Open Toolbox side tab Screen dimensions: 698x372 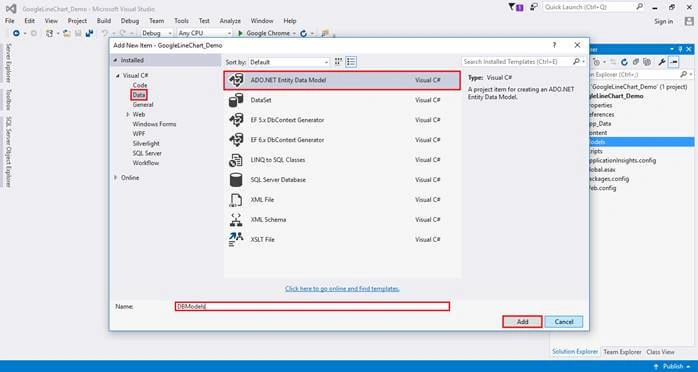click(8, 100)
